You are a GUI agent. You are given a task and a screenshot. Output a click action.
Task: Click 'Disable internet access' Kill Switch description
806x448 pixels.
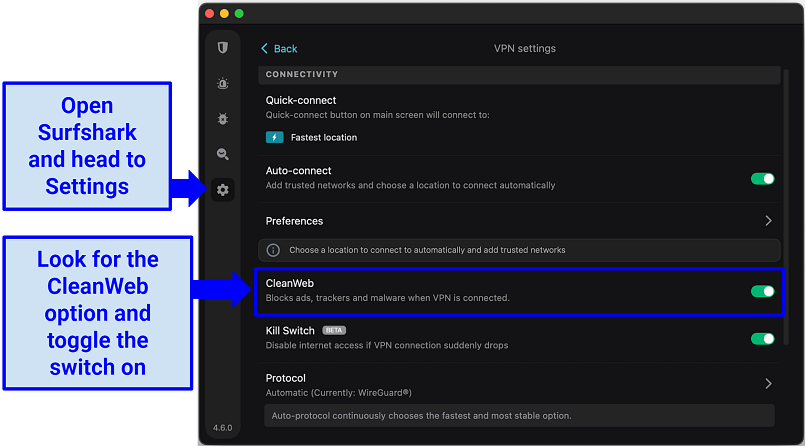387,345
